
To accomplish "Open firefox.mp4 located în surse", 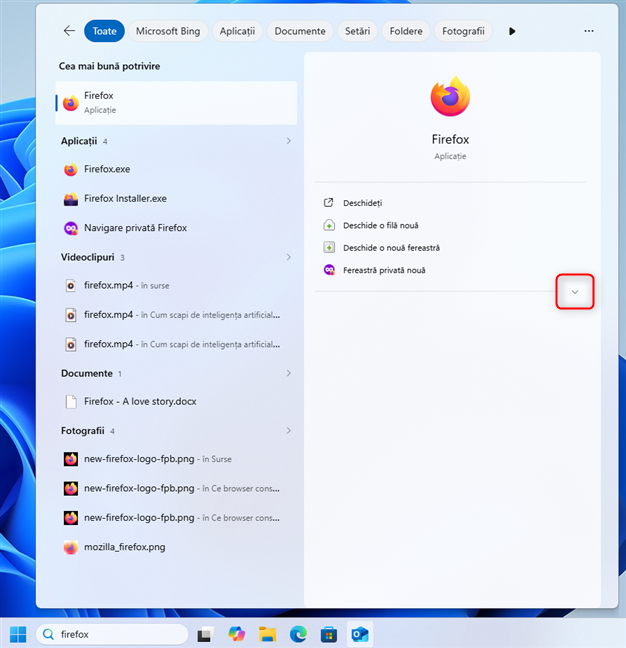I will 176,286.
